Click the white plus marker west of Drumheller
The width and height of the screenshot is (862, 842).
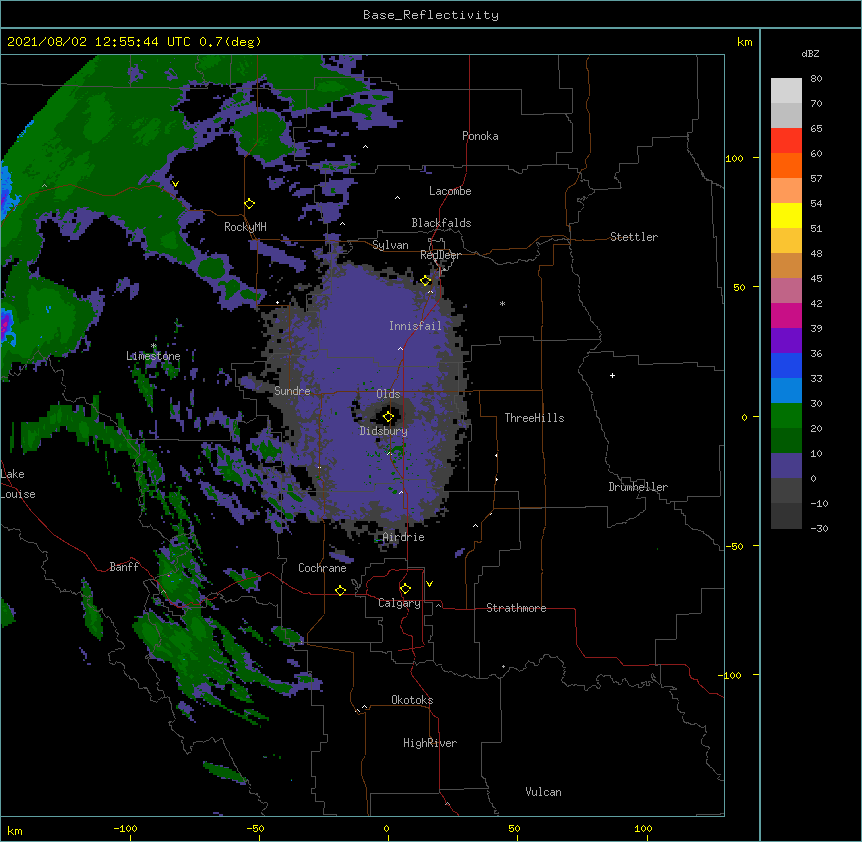click(612, 375)
